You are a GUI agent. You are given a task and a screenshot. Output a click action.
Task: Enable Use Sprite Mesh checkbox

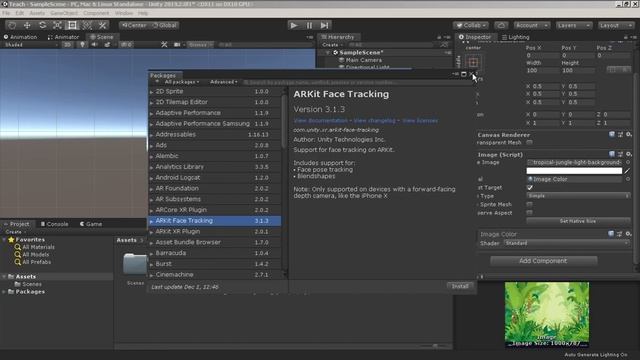529,204
